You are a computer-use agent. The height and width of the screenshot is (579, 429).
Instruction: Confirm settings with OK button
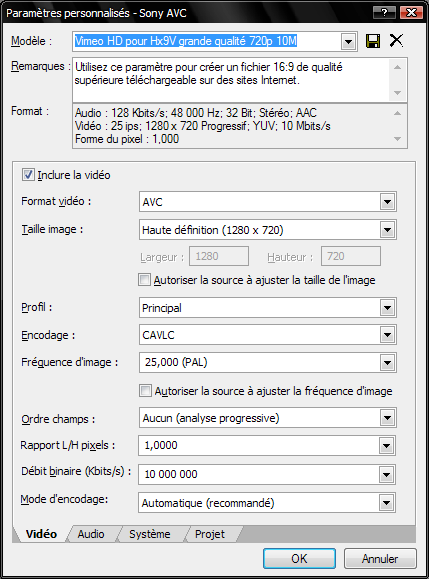pos(299,558)
